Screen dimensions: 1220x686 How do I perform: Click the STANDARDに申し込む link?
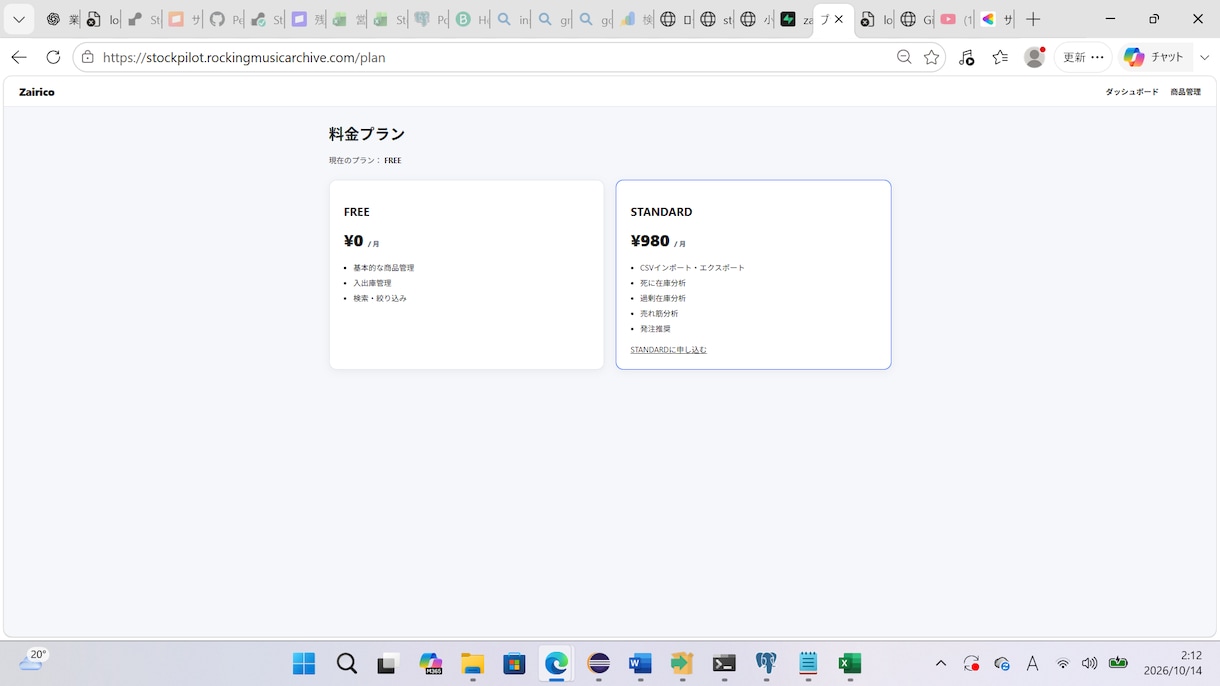[x=668, y=350]
